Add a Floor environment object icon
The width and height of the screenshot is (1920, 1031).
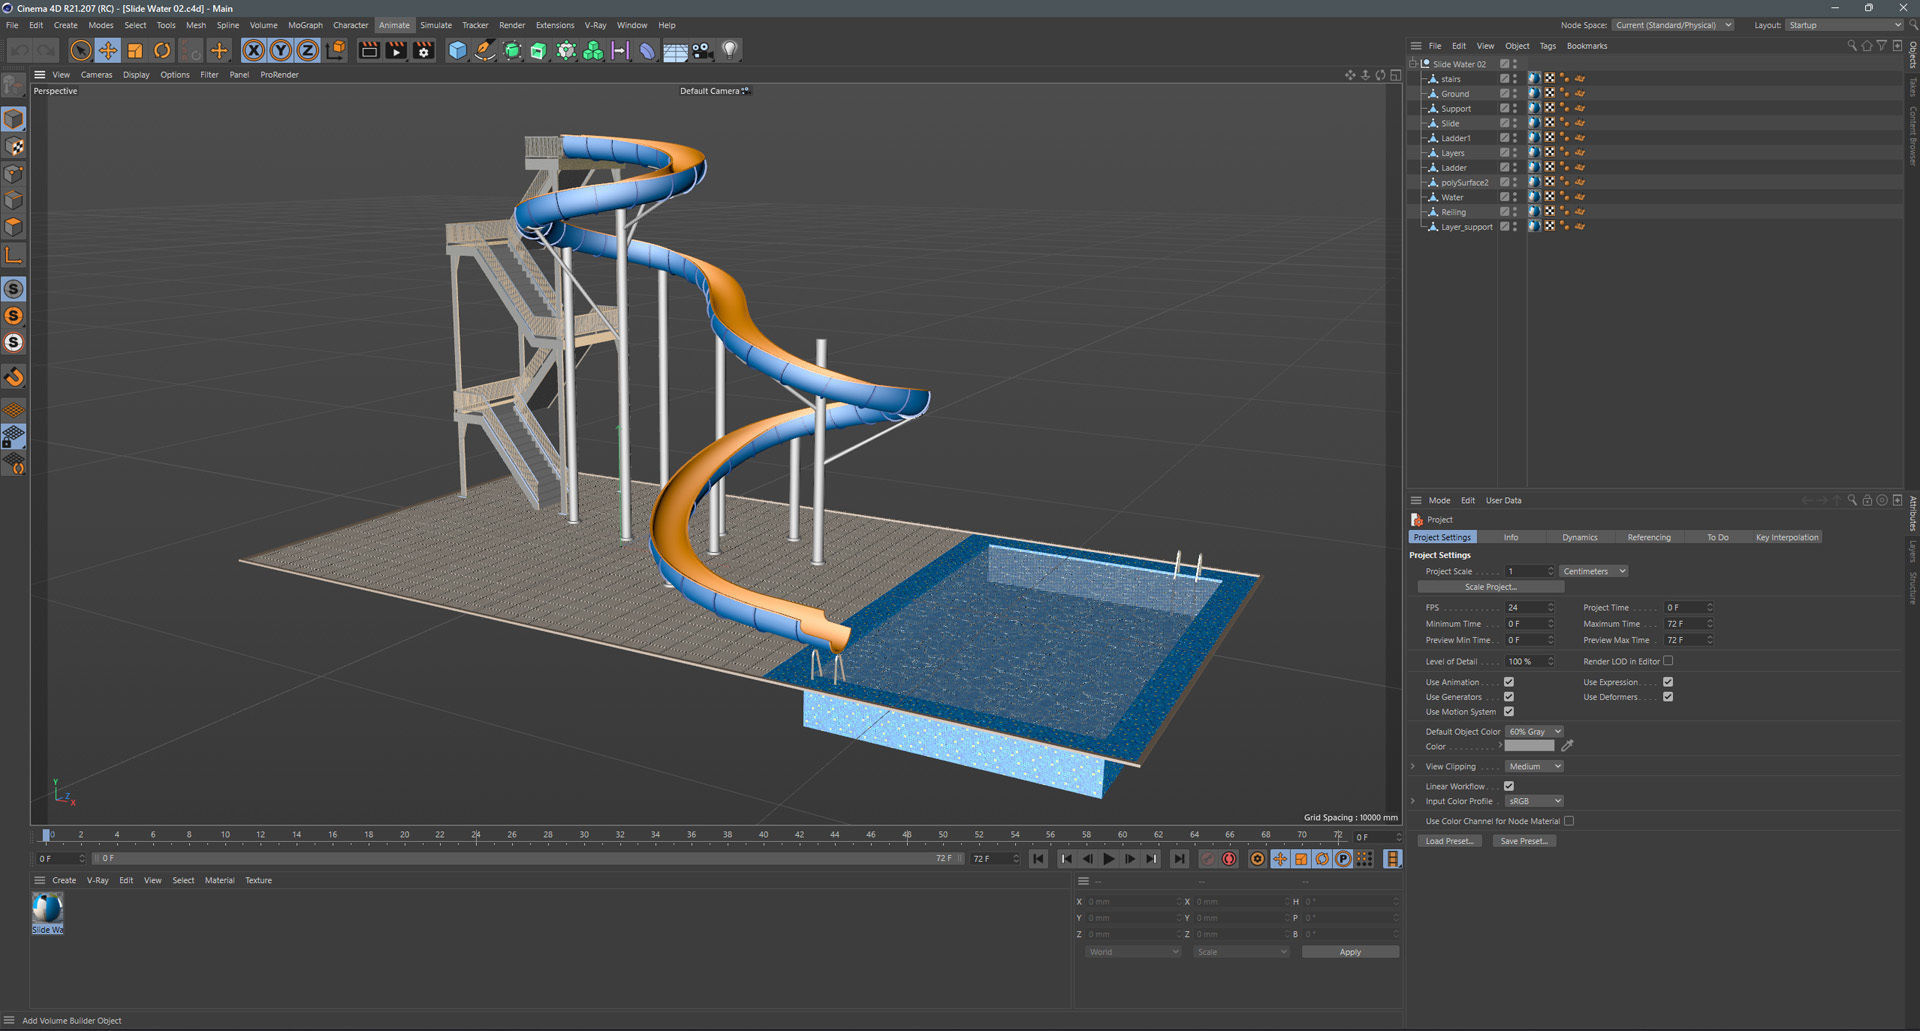(675, 50)
